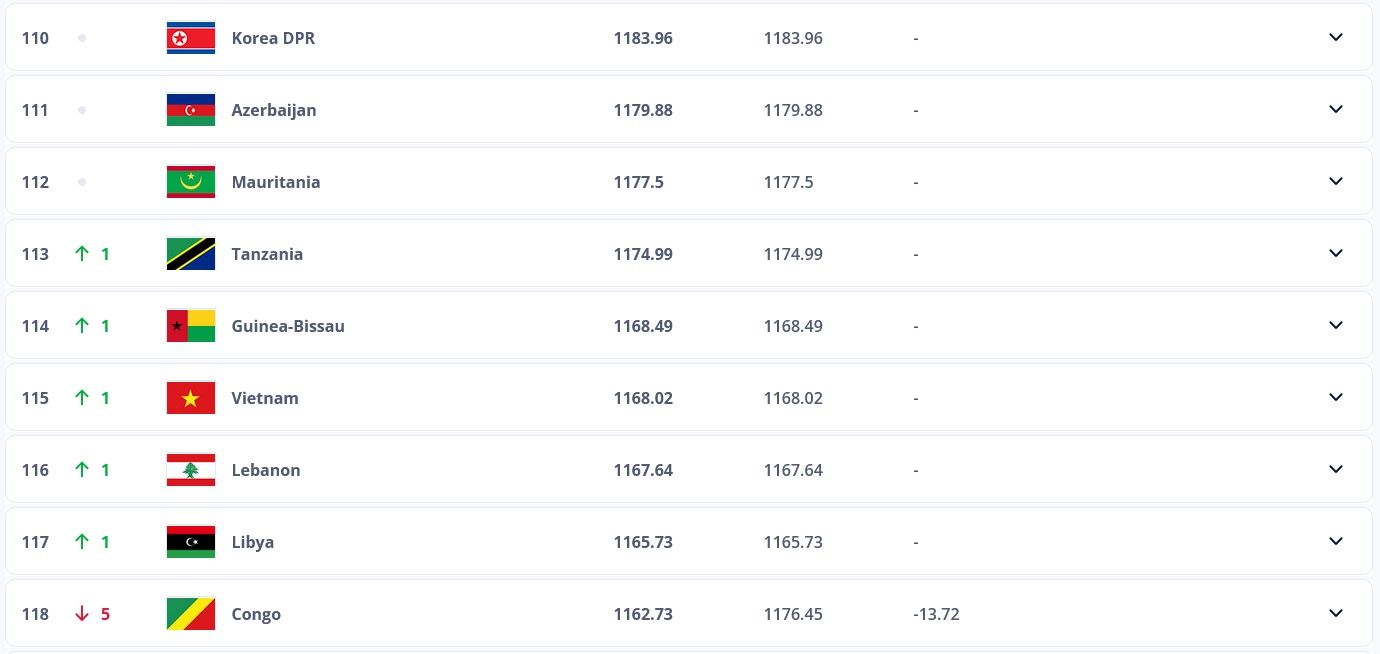Open the Guinea-Bissau team name link

coord(288,326)
